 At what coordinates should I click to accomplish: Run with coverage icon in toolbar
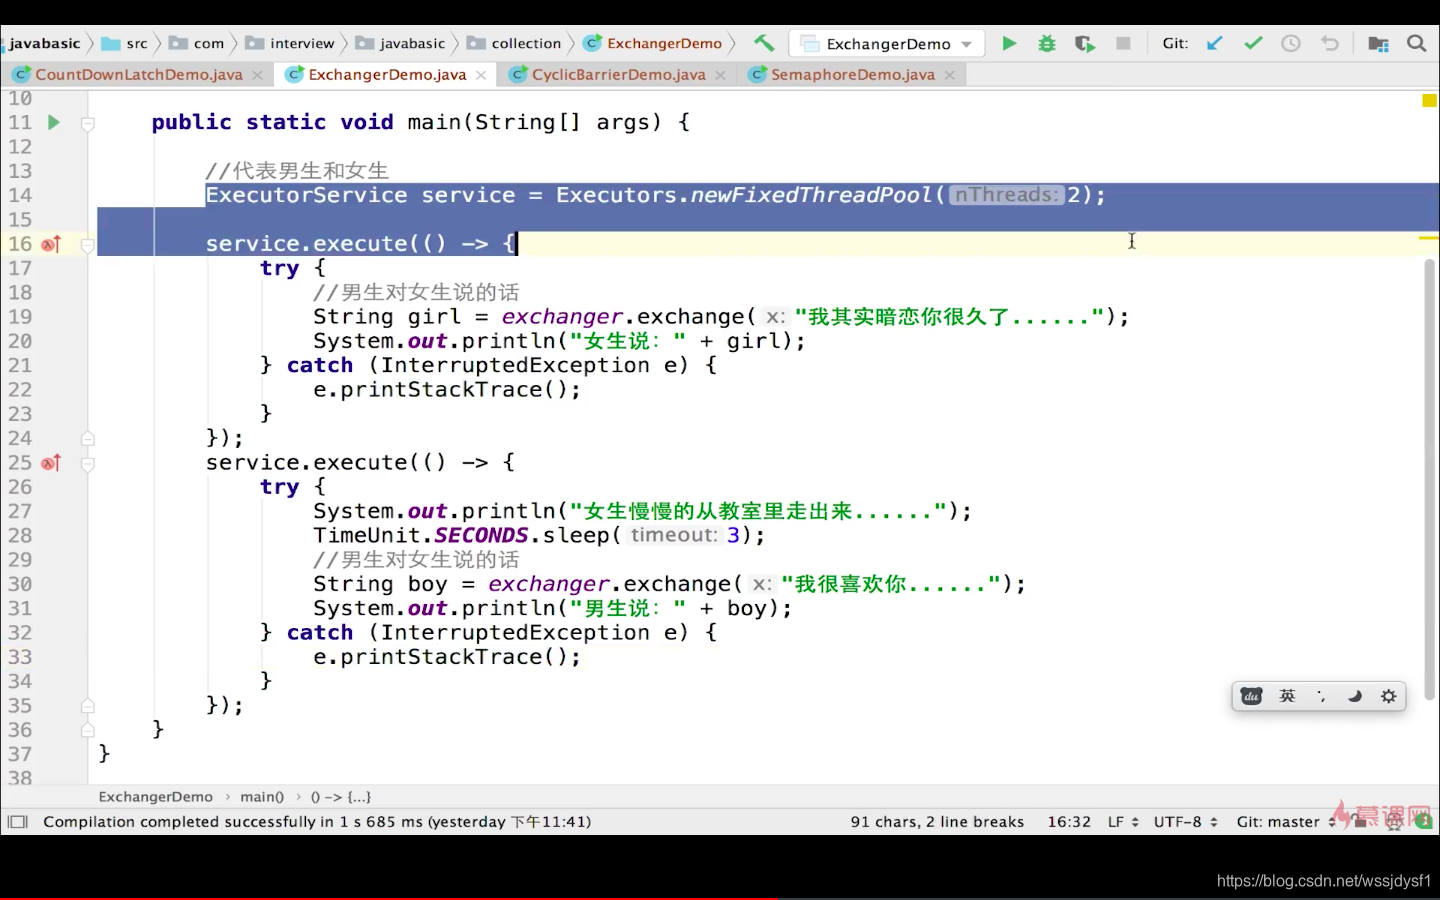pyautogui.click(x=1085, y=43)
